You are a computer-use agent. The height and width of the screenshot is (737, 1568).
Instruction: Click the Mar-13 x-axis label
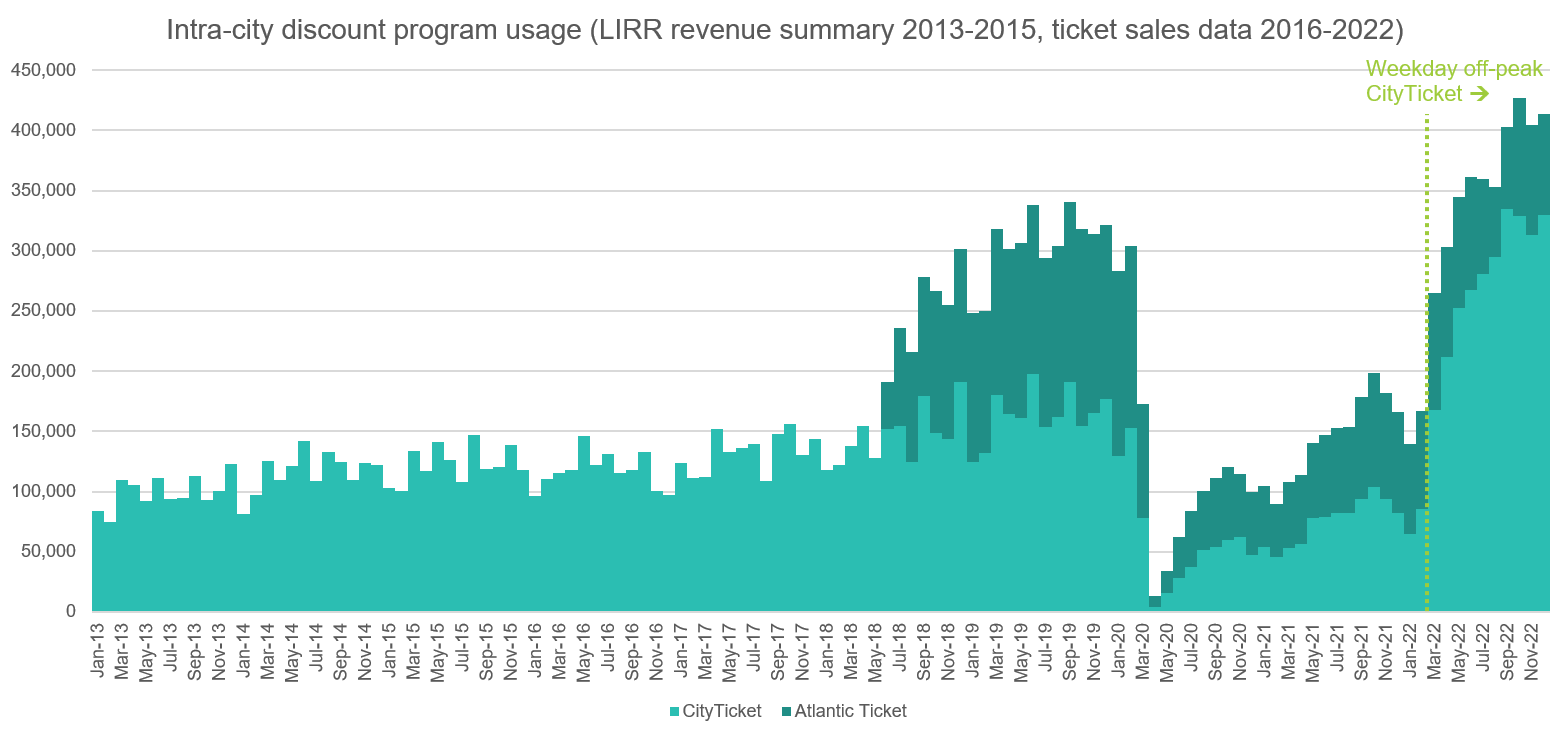click(x=122, y=651)
